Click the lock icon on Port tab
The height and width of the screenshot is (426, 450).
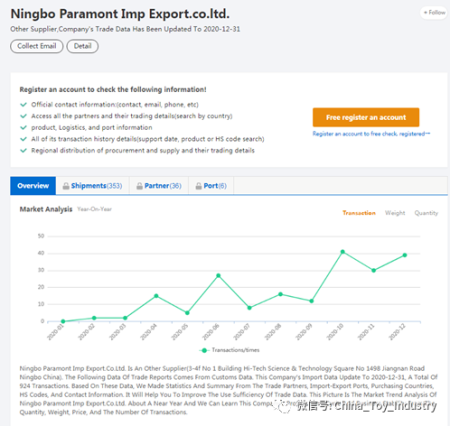click(198, 186)
